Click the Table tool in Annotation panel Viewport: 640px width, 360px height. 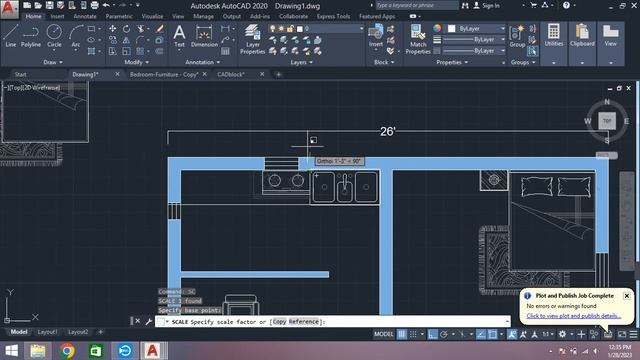click(x=225, y=51)
